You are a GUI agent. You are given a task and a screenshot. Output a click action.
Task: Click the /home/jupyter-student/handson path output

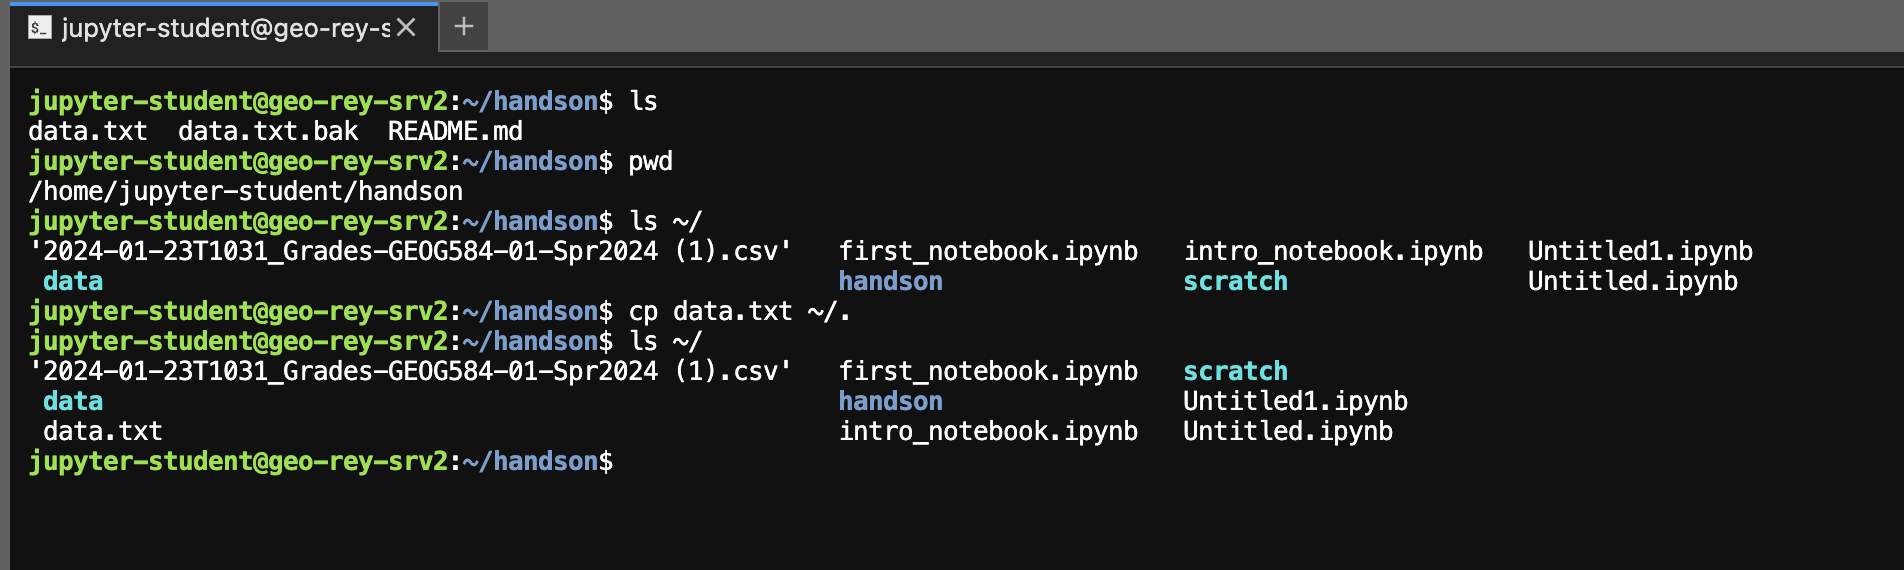click(246, 191)
